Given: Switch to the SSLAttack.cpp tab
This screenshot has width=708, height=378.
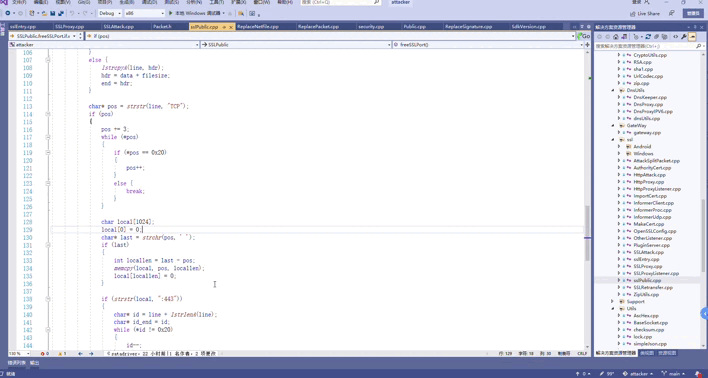Looking at the screenshot, I should coord(118,27).
